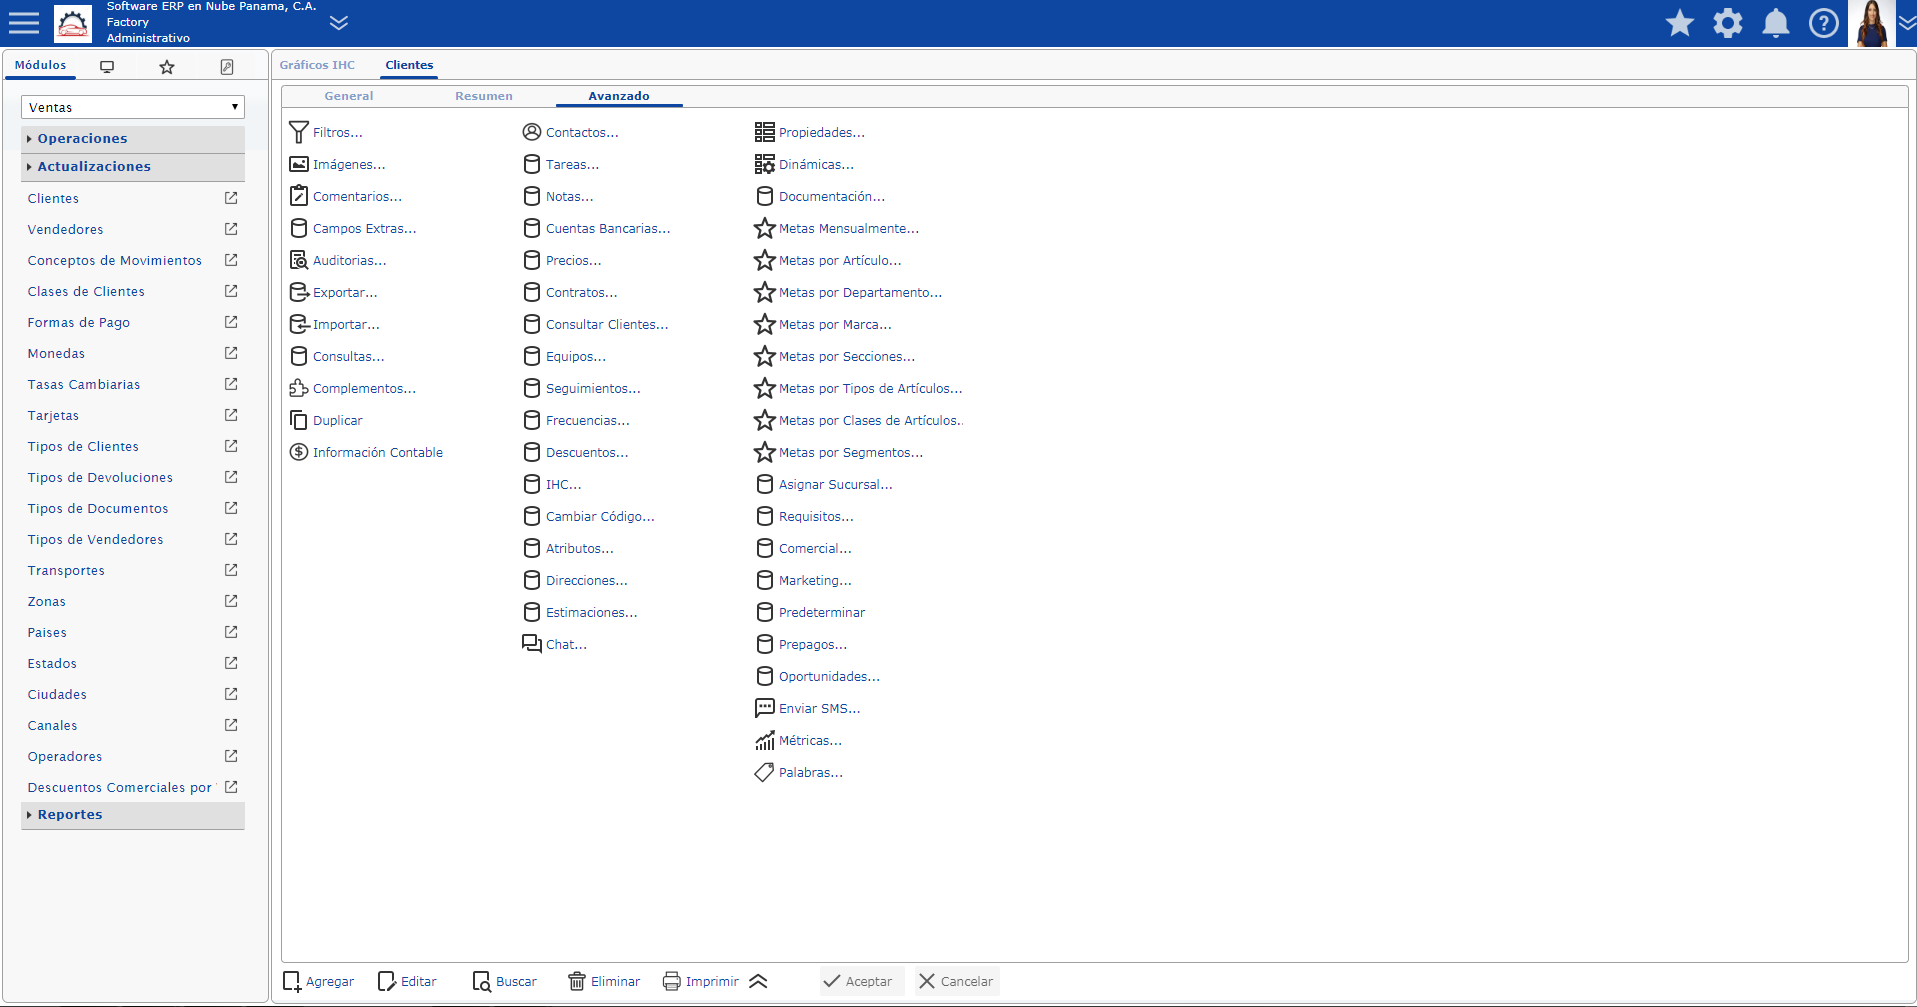Click the Factory company logo

point(72,23)
